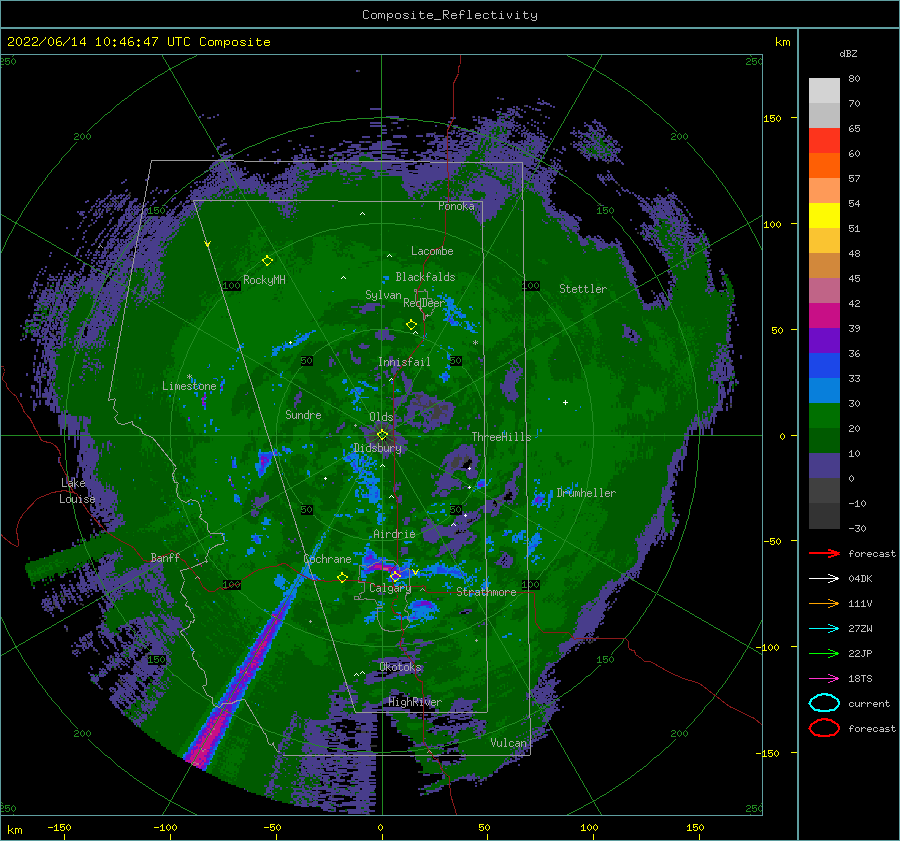Click the red forecast ellipse icon
900x841 pixels.
(x=824, y=728)
